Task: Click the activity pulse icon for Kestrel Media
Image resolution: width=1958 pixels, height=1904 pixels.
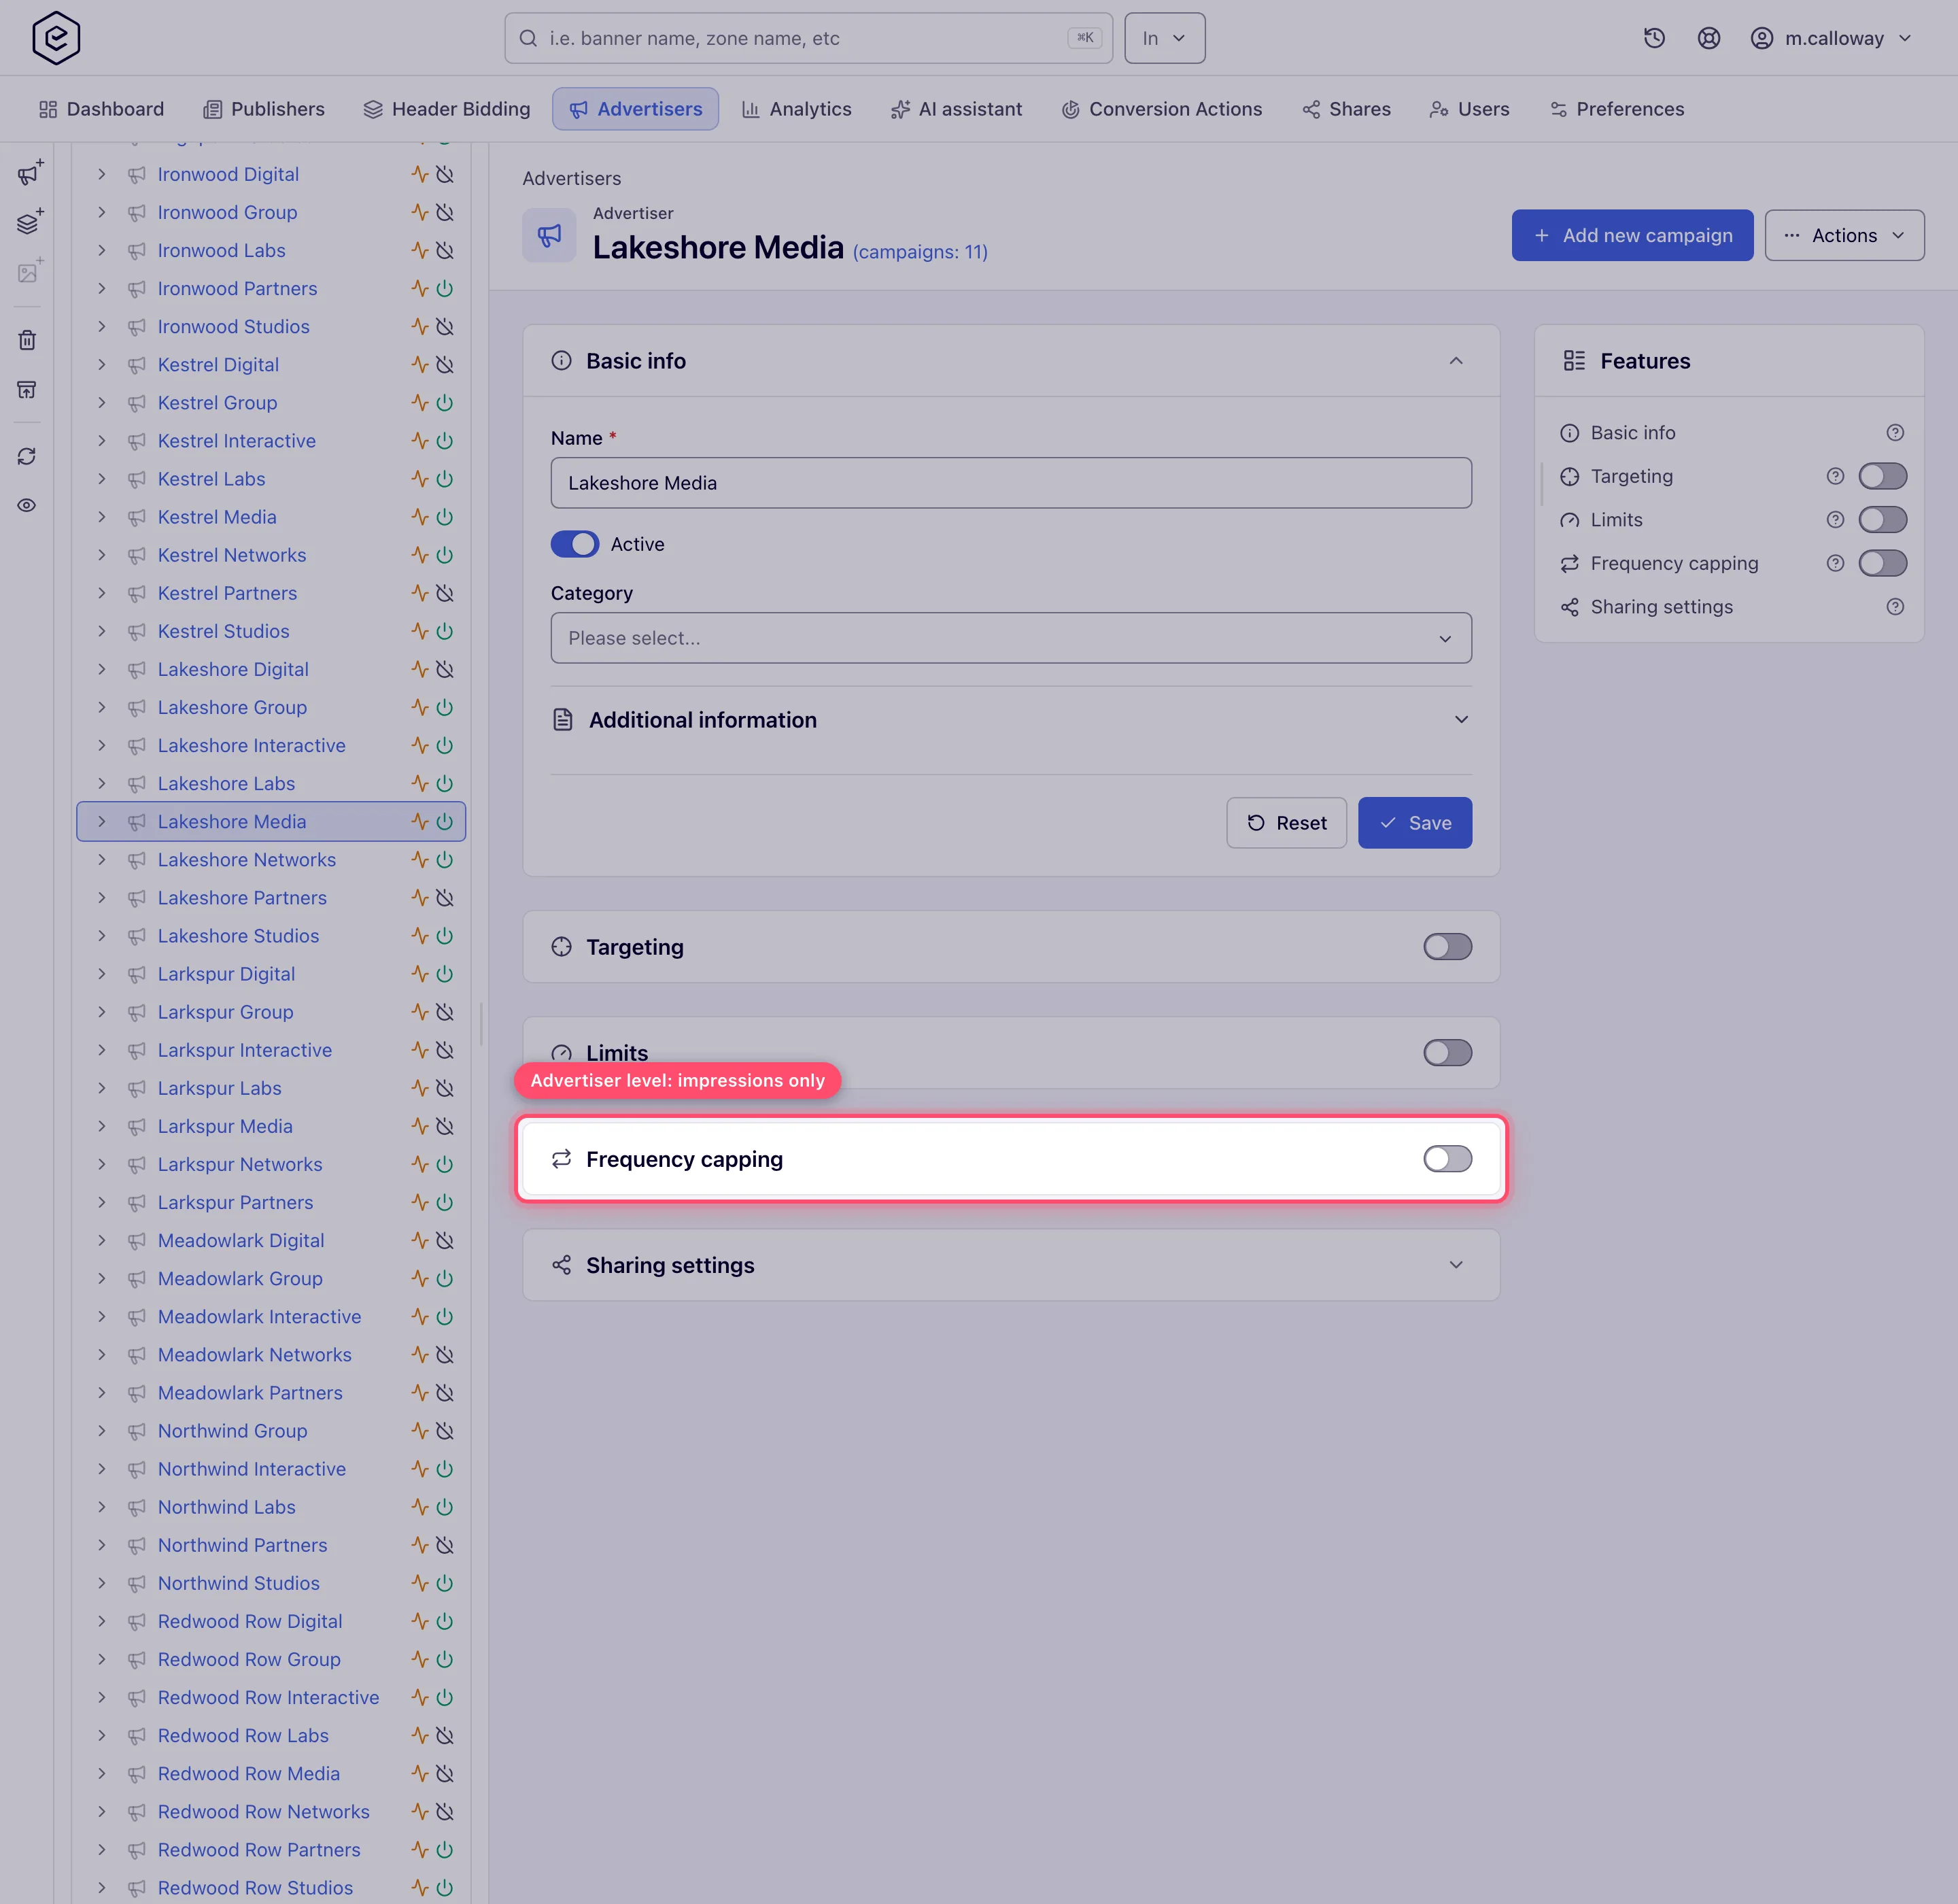Action: (420, 517)
